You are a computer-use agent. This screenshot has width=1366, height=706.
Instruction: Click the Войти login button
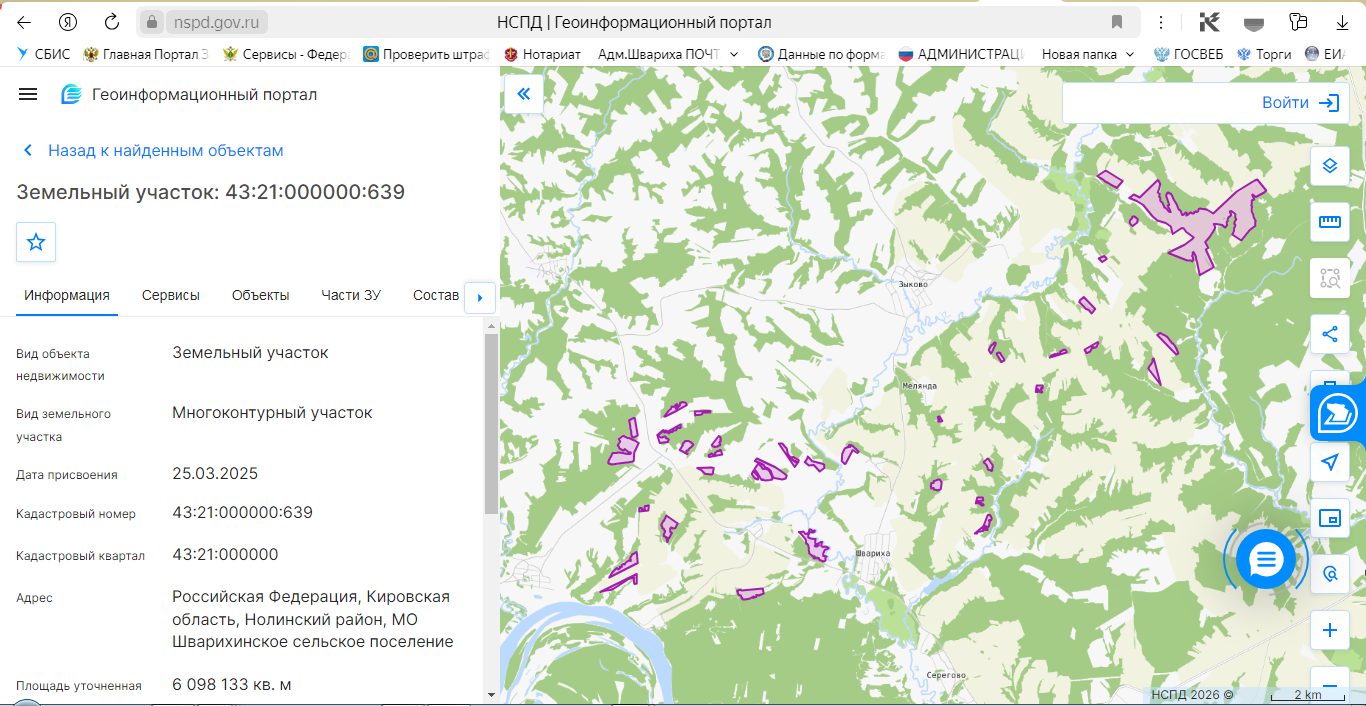(x=1299, y=103)
